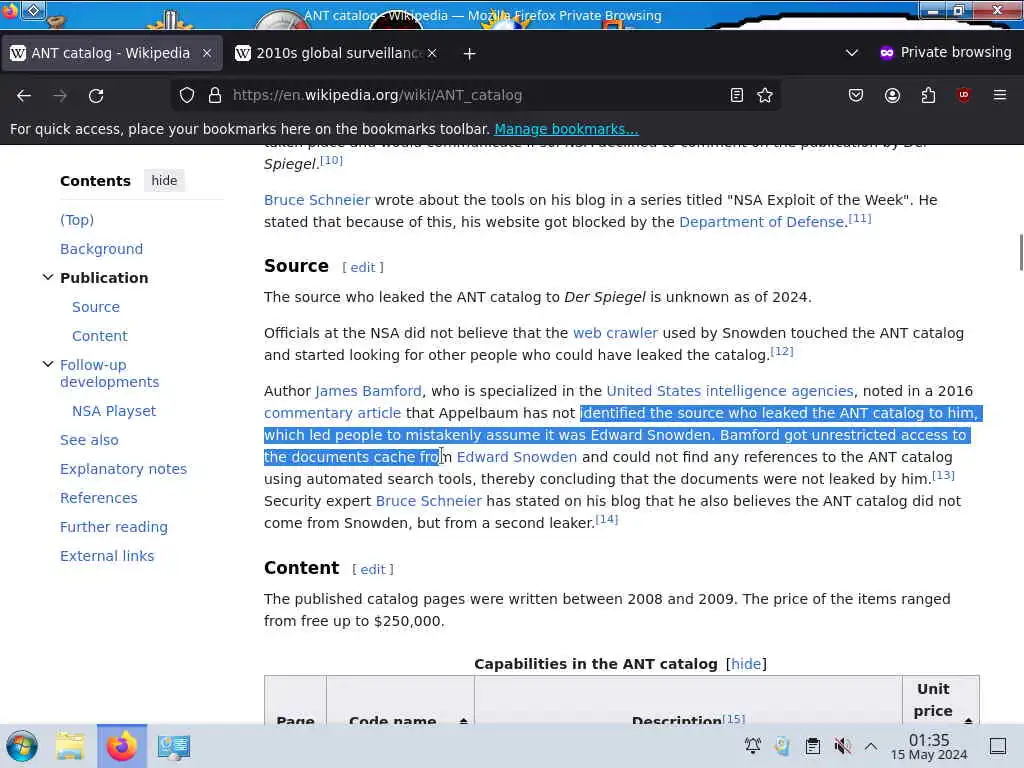Close the 2010s global surveillance tab
Screen dimensions: 1024x768
point(432,53)
